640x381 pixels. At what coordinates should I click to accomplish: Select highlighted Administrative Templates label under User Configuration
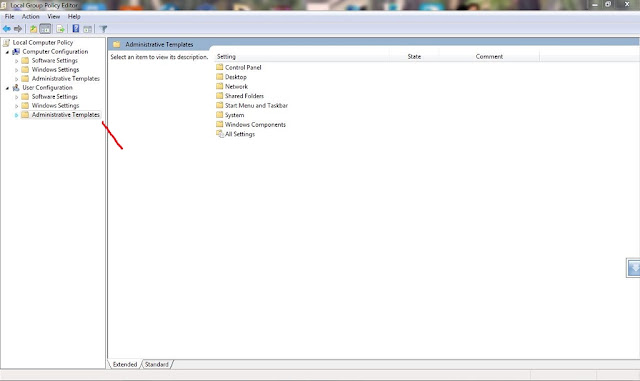(x=66, y=115)
